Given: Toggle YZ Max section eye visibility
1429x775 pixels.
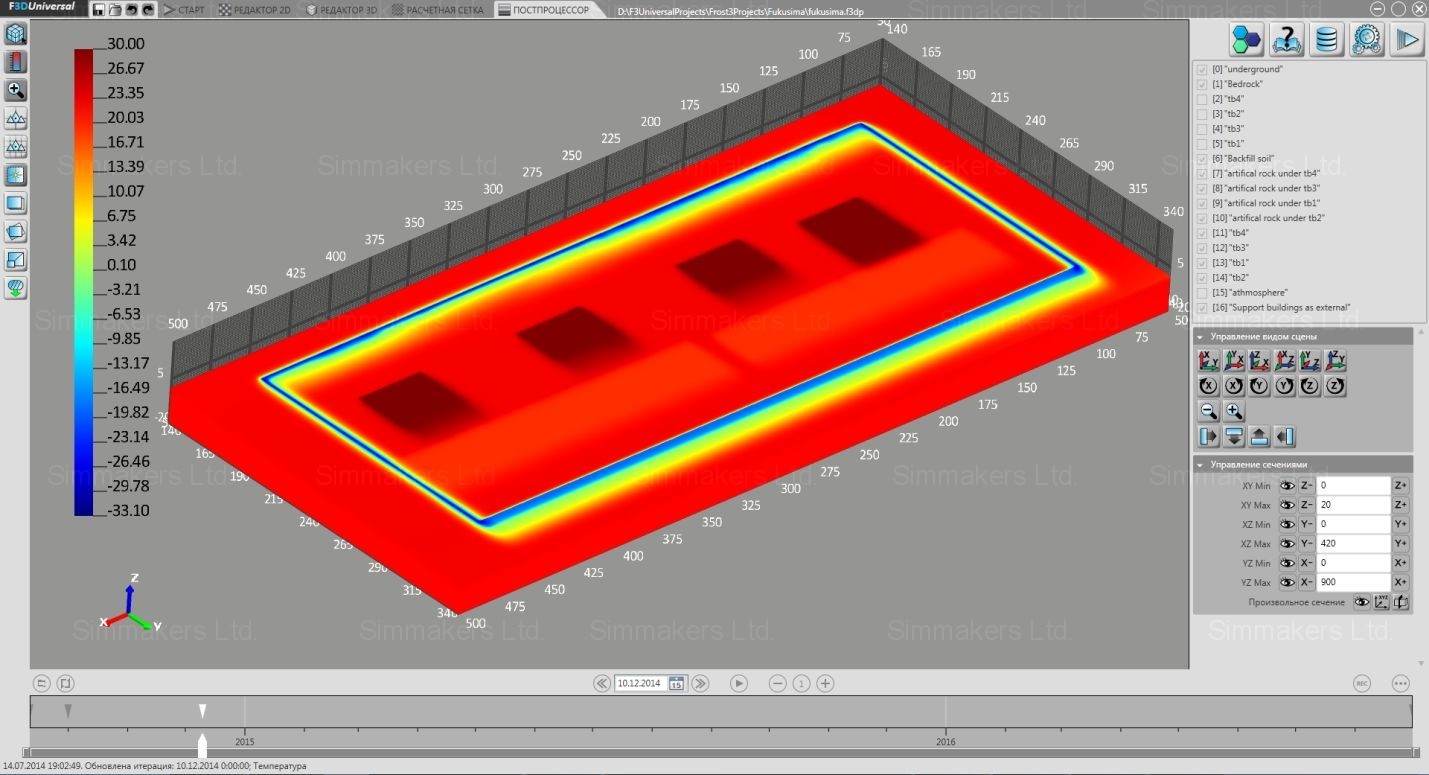Looking at the screenshot, I should pyautogui.click(x=1287, y=582).
